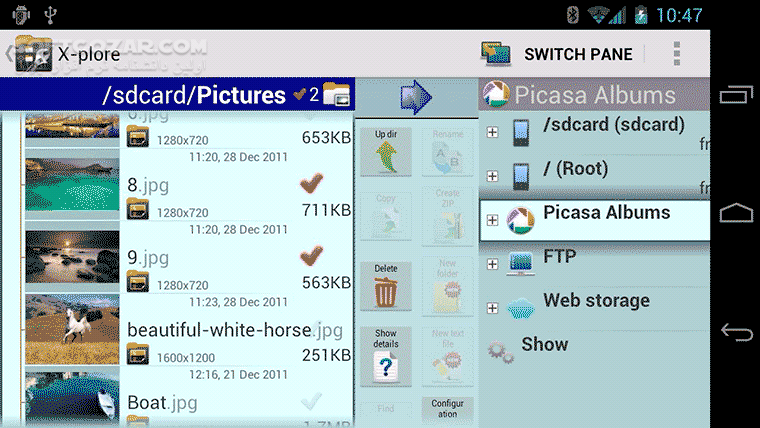Expand the / (Root) node

(492, 175)
